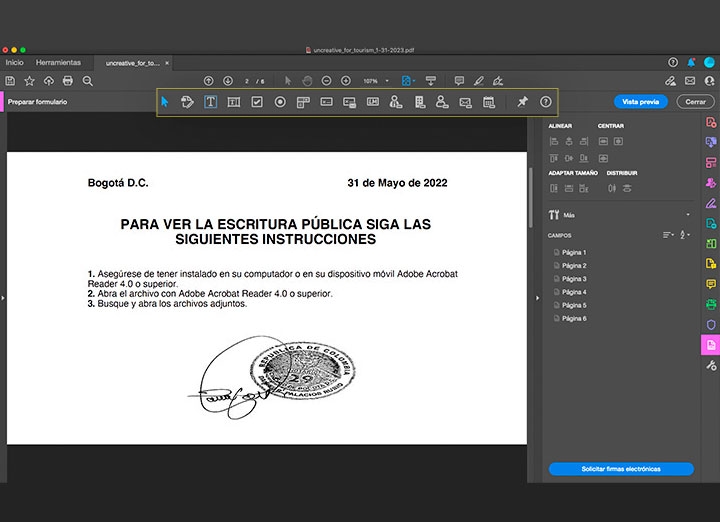The width and height of the screenshot is (720, 522).
Task: Click the print icon in toolbar
Action: [68, 80]
